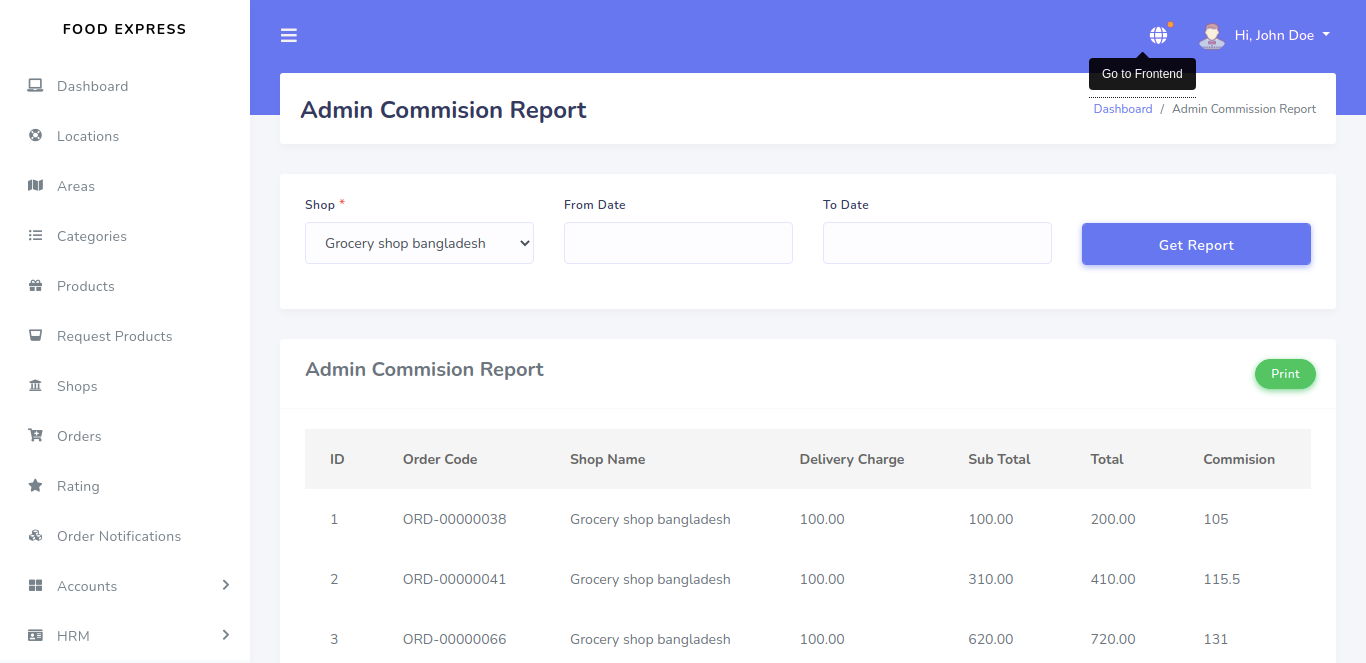Viewport: 1366px width, 663px height.
Task: Click sub total value 620.00
Action: 991,639
